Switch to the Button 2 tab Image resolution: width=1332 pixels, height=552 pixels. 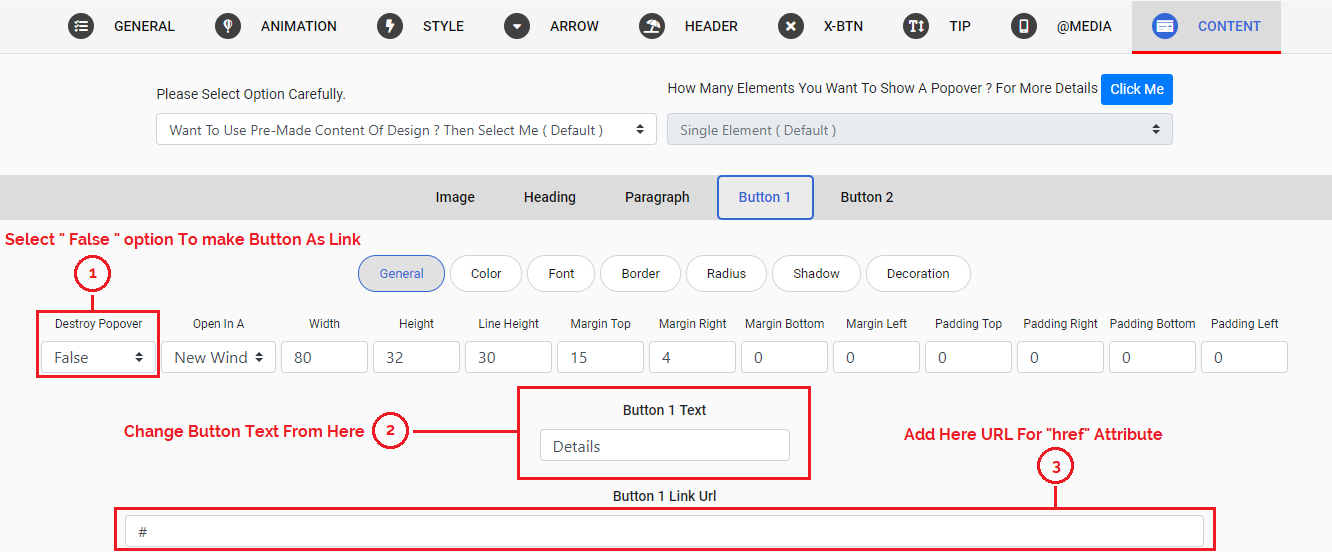point(866,197)
